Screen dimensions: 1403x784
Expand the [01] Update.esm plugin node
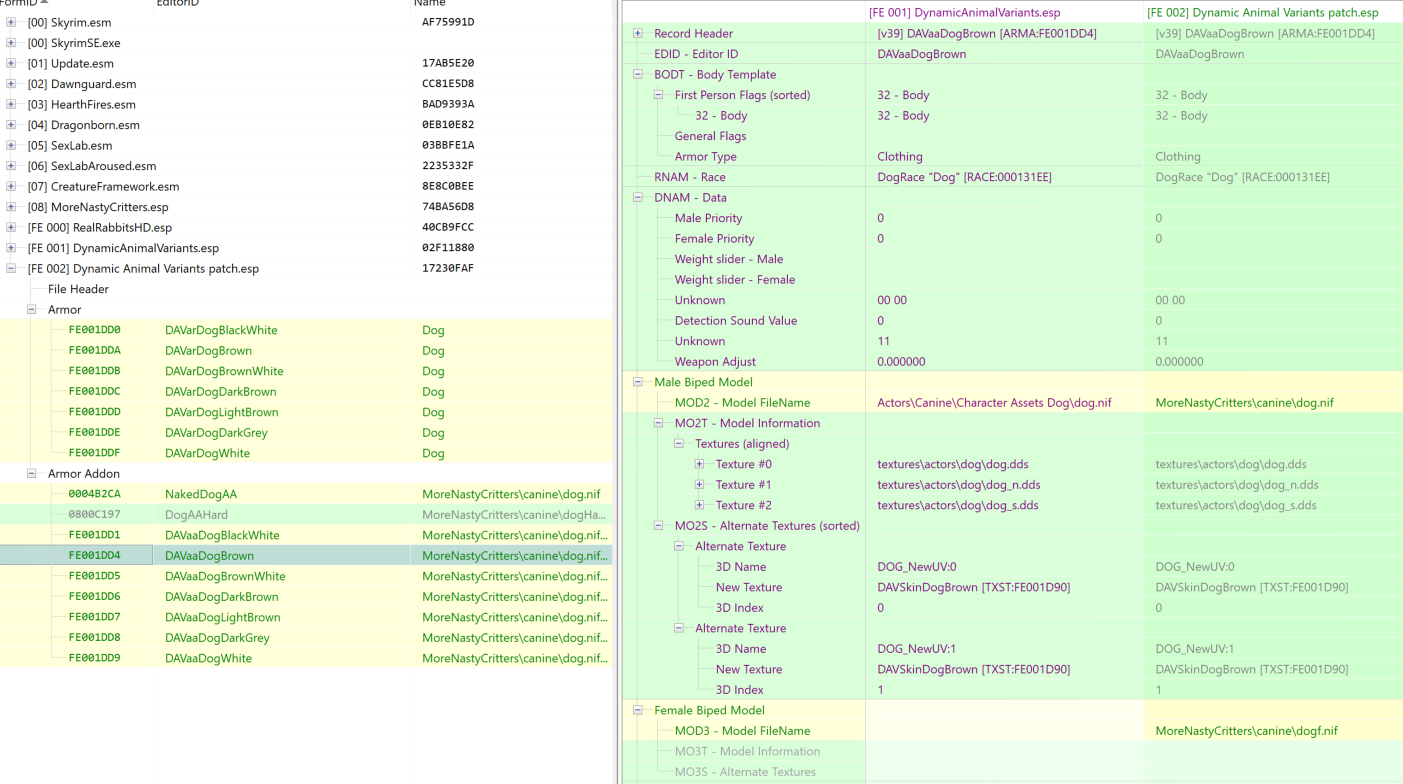11,63
